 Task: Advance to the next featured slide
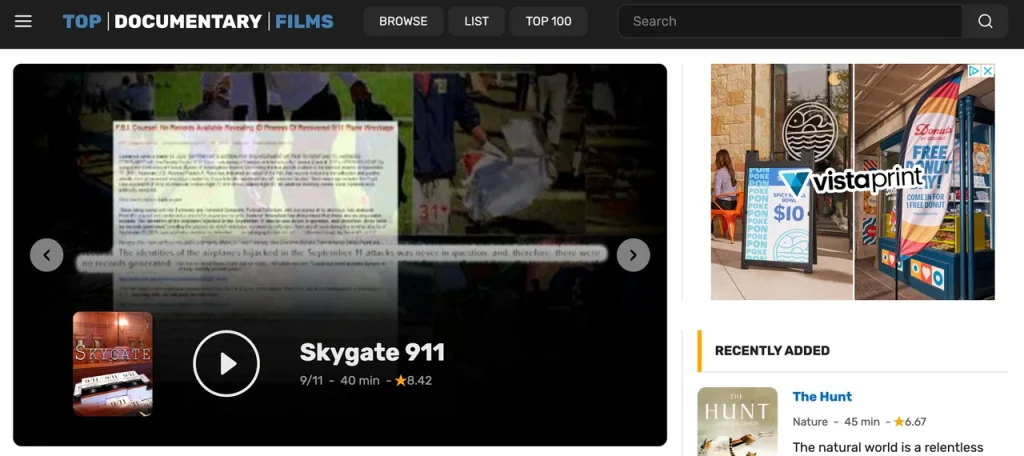[x=633, y=255]
